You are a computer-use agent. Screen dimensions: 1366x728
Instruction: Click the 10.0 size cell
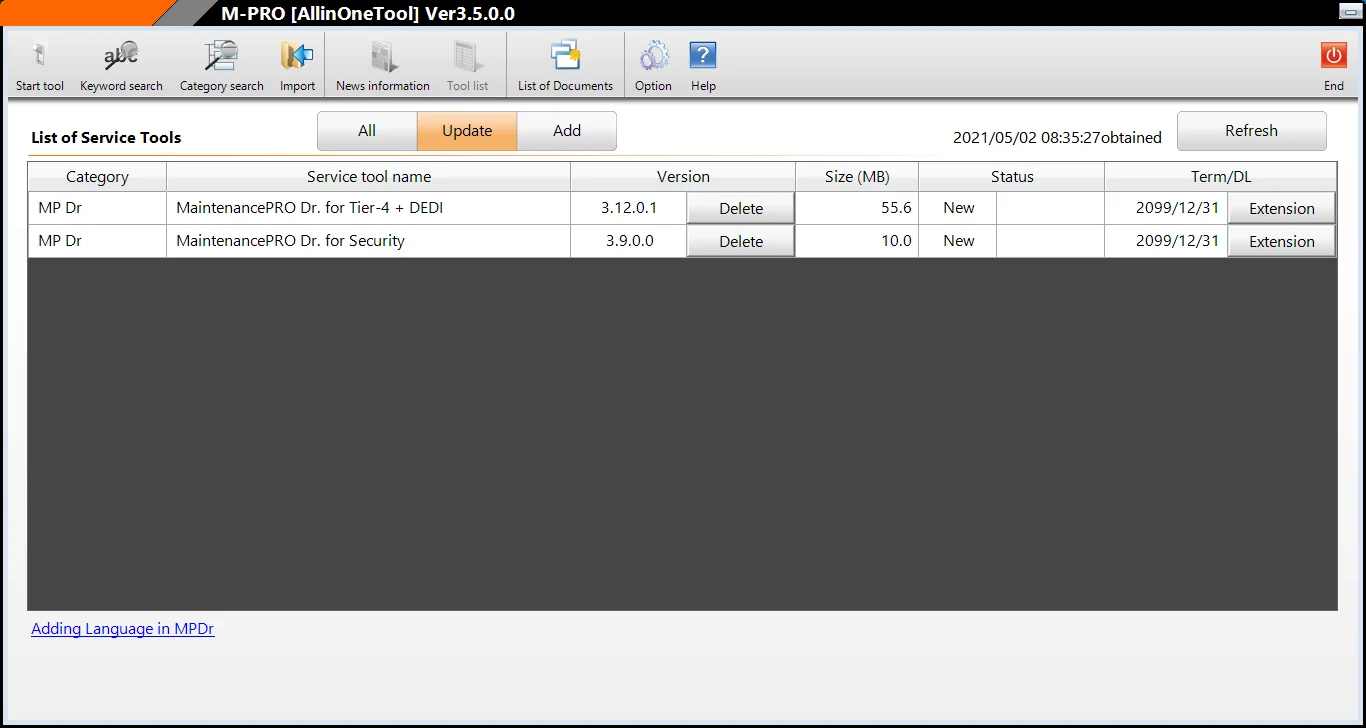click(x=857, y=241)
